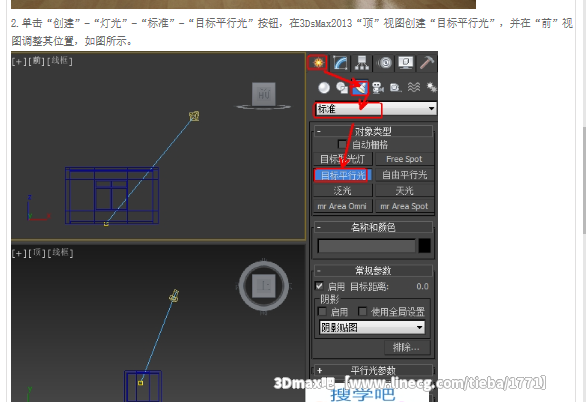This screenshot has width=586, height=402.
Task: Click the 目标平行光 button
Action: 343,175
